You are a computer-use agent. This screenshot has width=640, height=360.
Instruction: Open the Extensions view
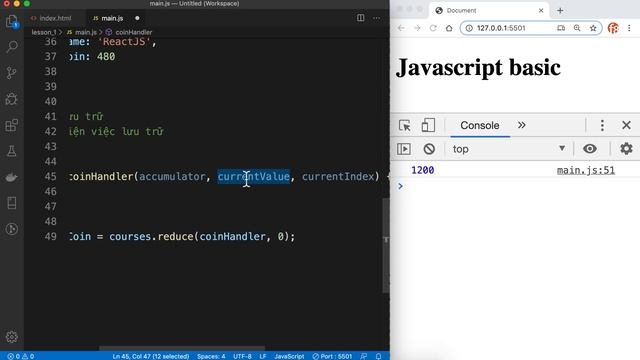click(12, 125)
